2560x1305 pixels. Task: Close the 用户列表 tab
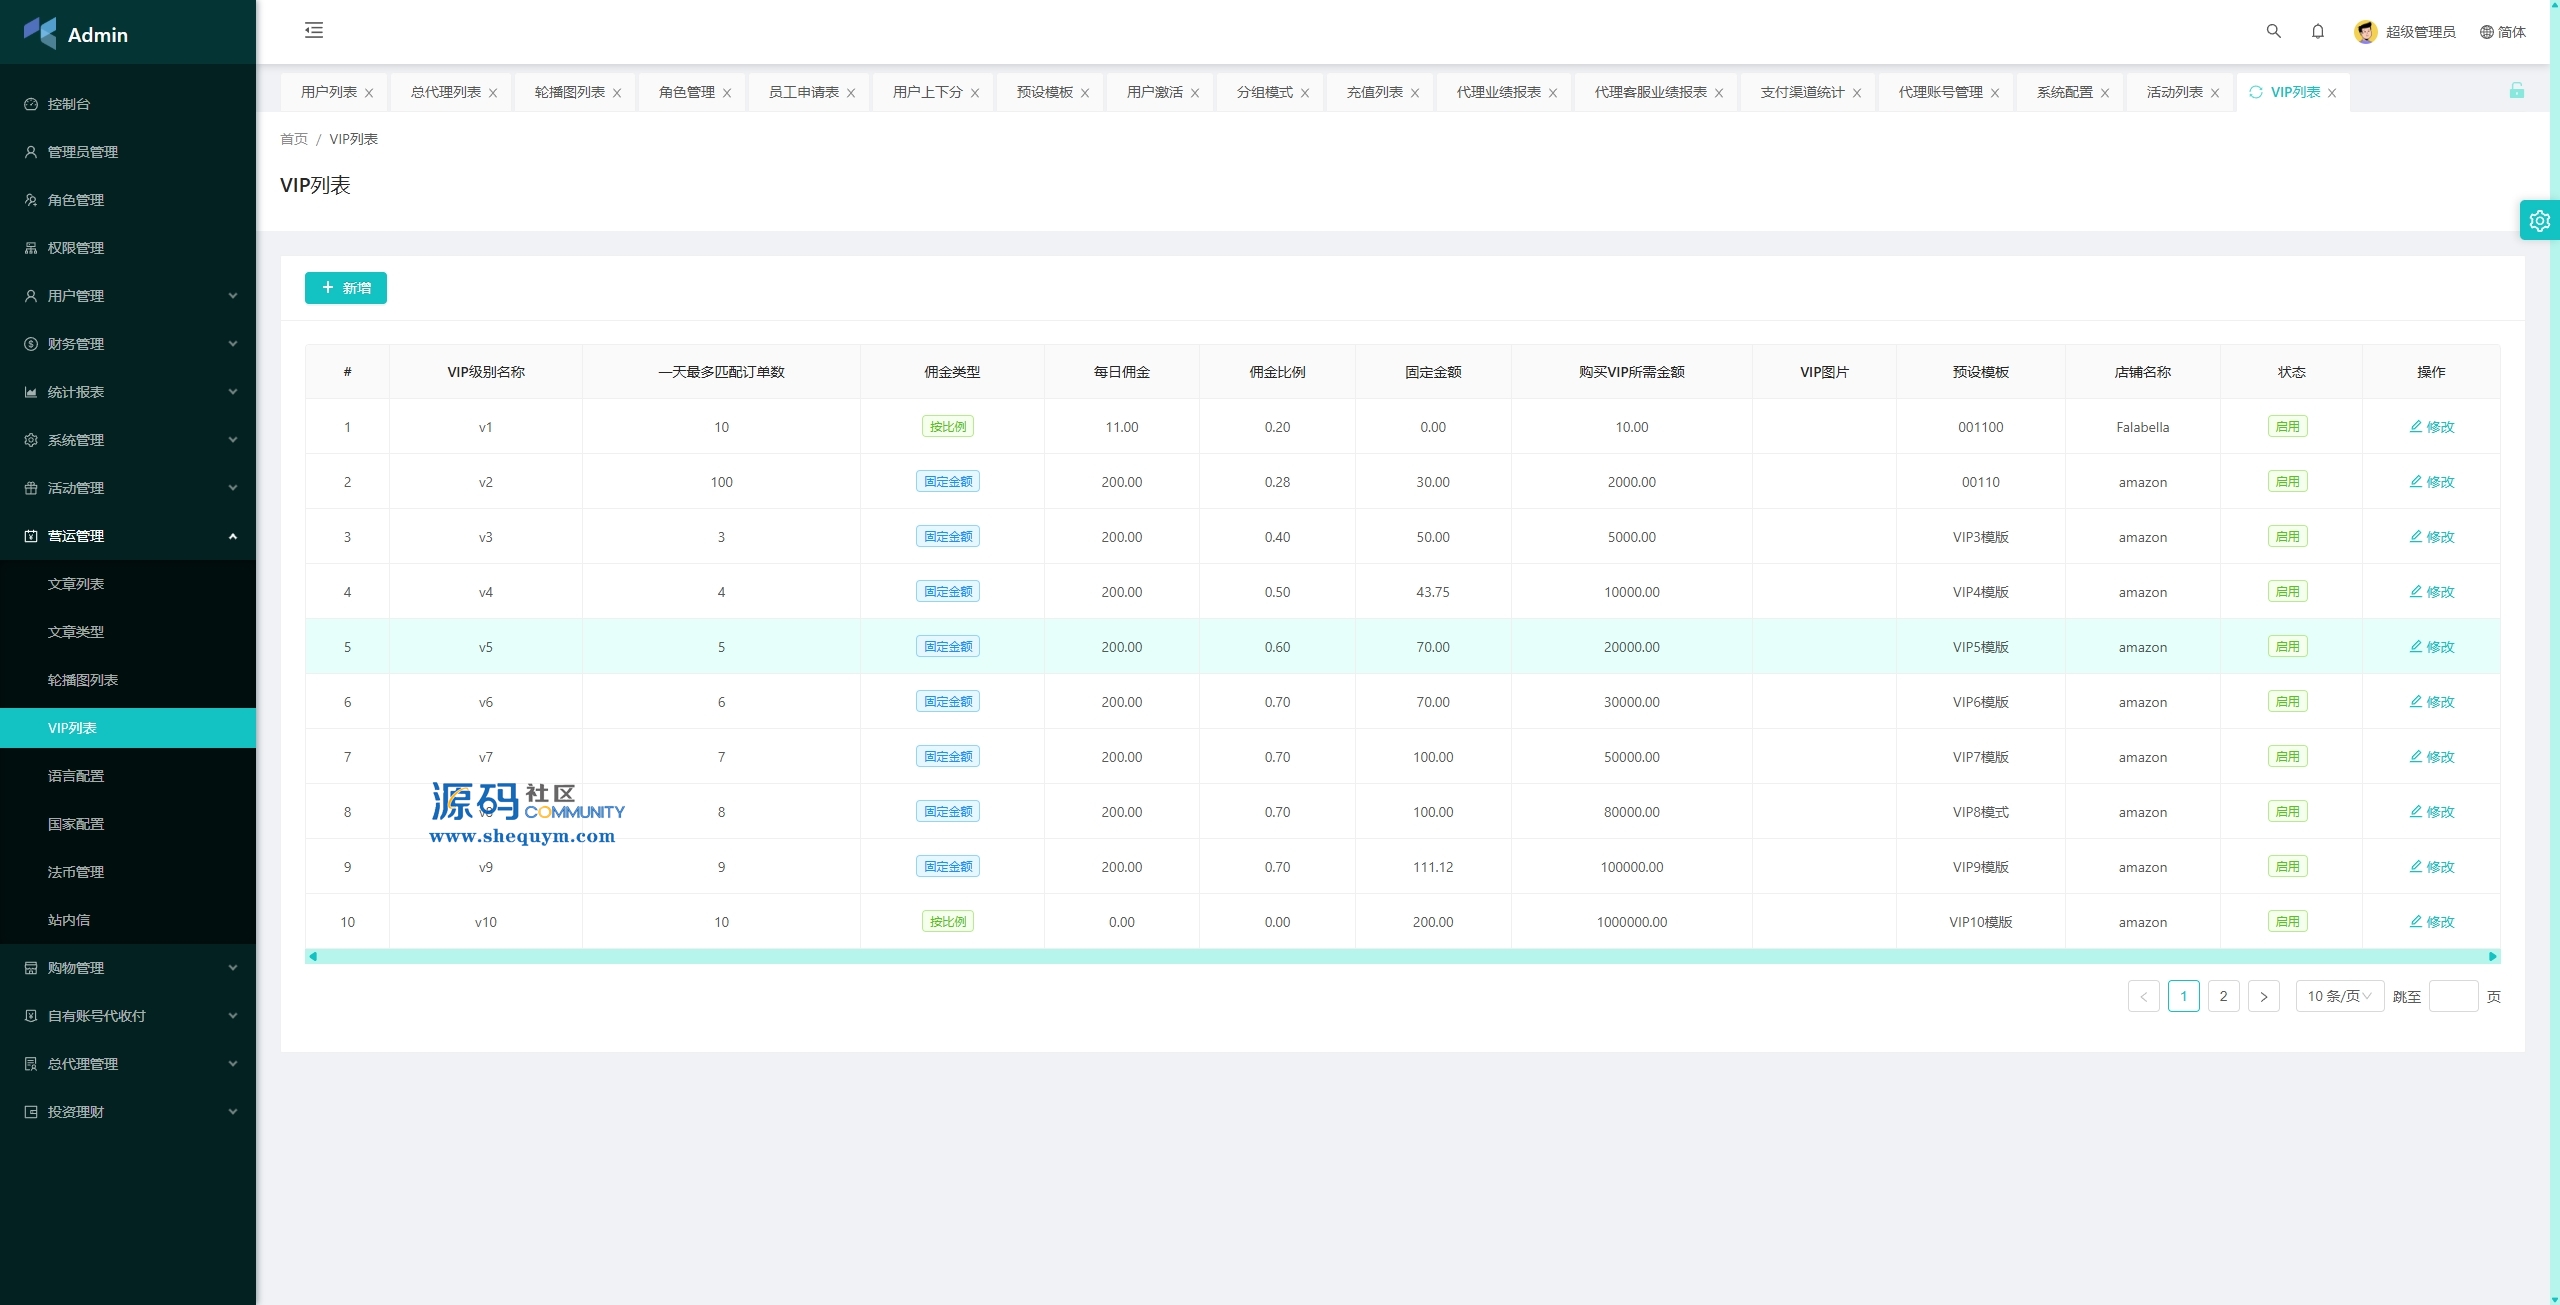369,93
